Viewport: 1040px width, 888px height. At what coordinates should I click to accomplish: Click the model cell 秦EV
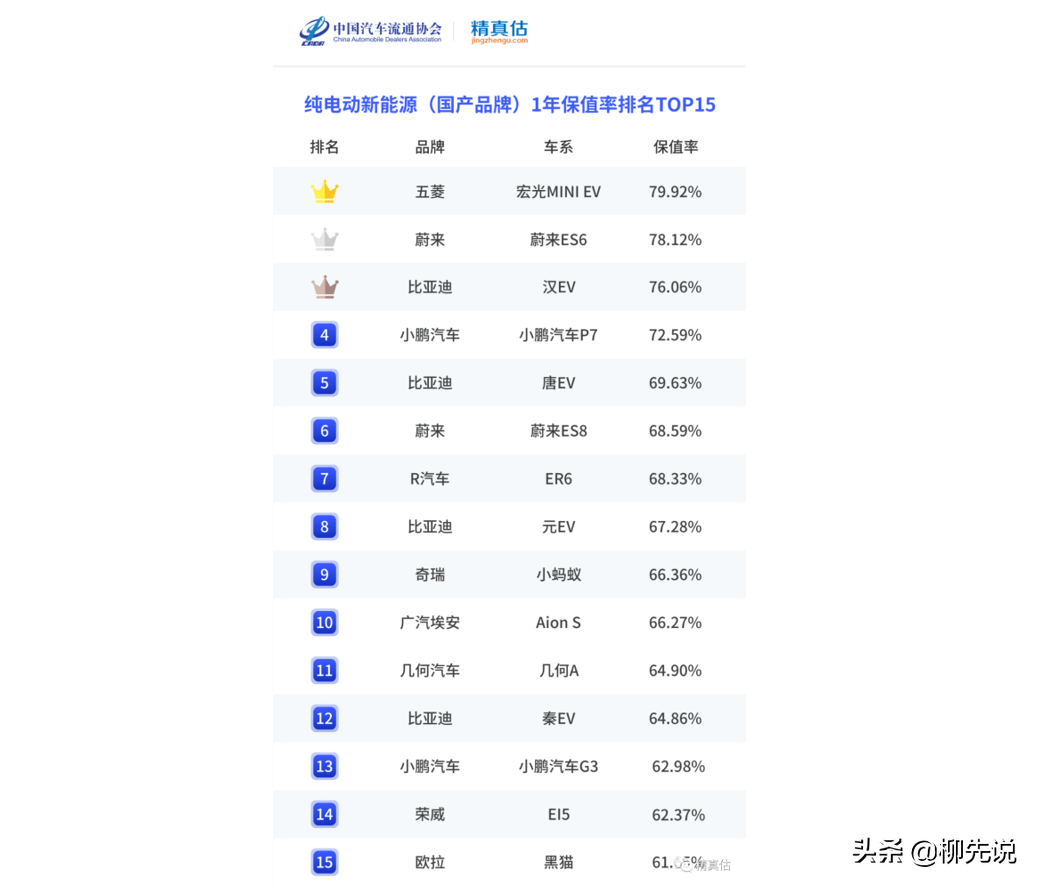pyautogui.click(x=558, y=718)
